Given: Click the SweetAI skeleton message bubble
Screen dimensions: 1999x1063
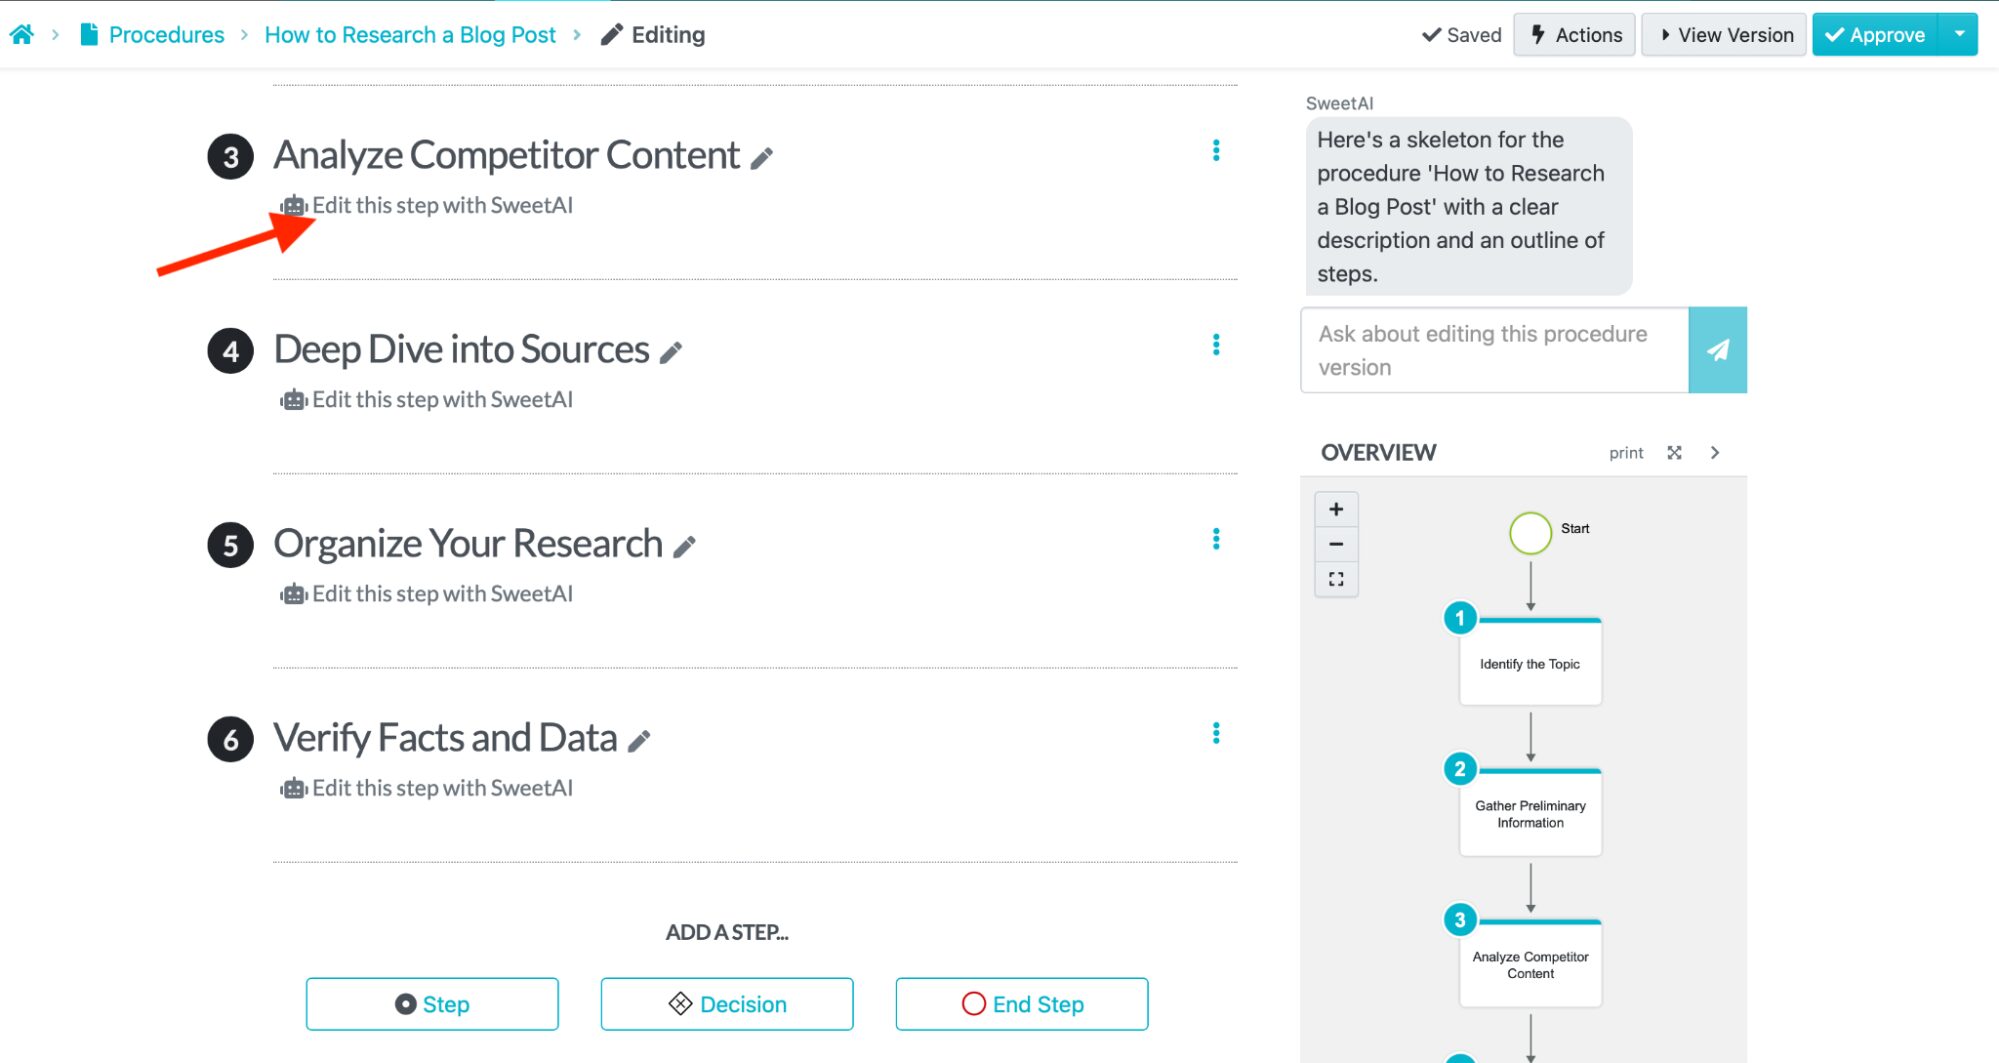Looking at the screenshot, I should 1469,206.
